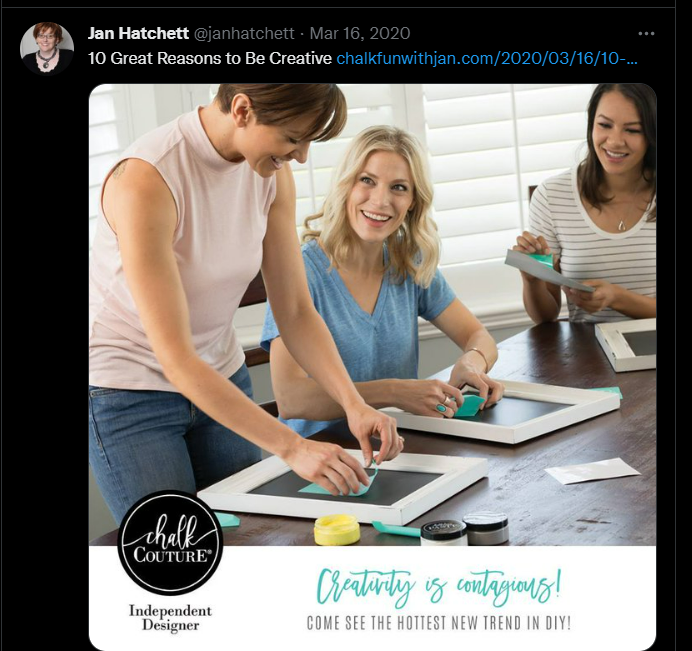Click the front white-framed chalkboard
692x651 pixels.
[343, 485]
